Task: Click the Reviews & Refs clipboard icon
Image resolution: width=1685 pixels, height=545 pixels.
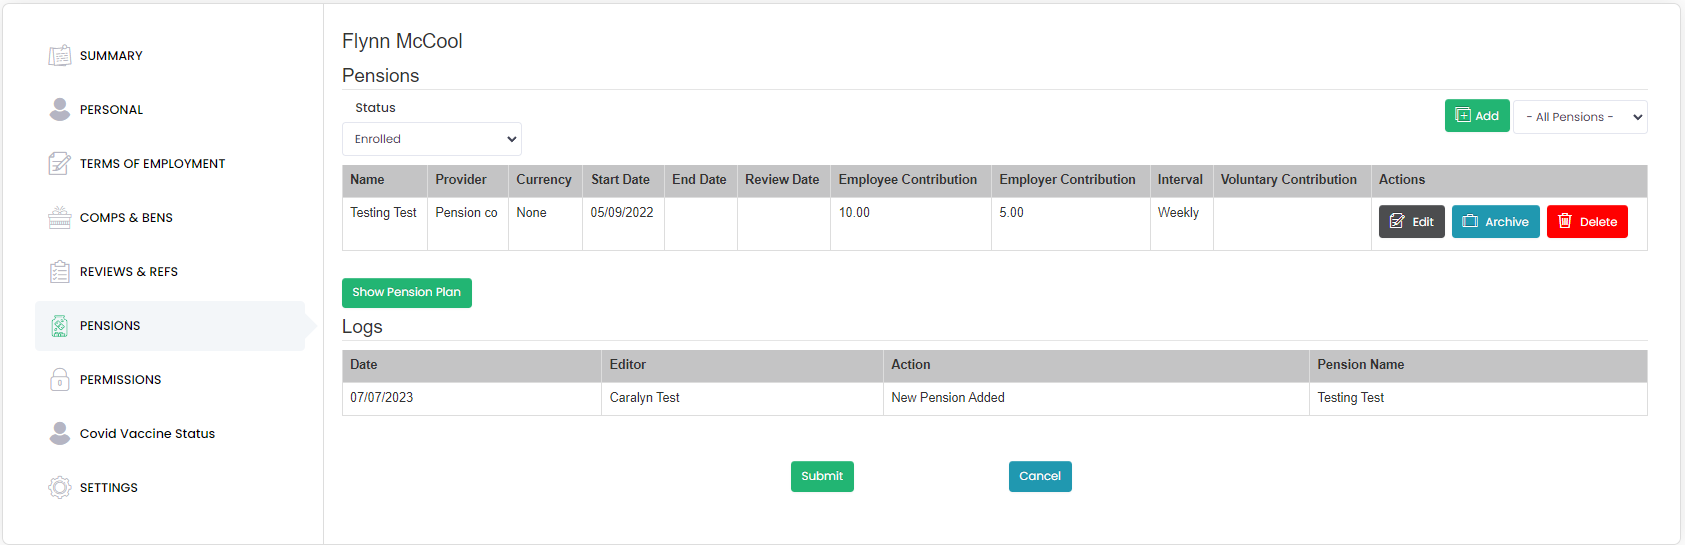Action: point(60,271)
